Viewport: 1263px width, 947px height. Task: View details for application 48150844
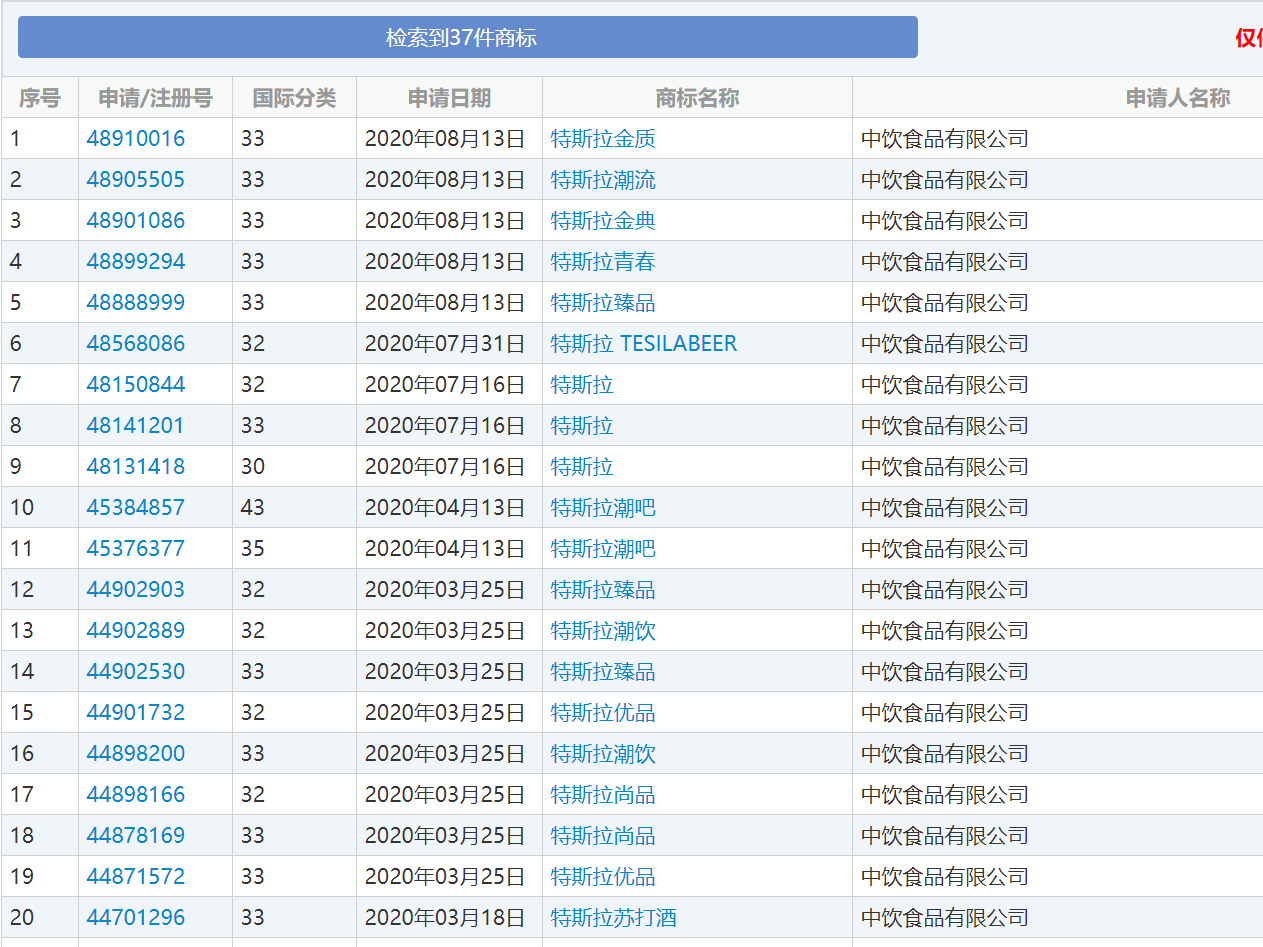click(x=136, y=385)
